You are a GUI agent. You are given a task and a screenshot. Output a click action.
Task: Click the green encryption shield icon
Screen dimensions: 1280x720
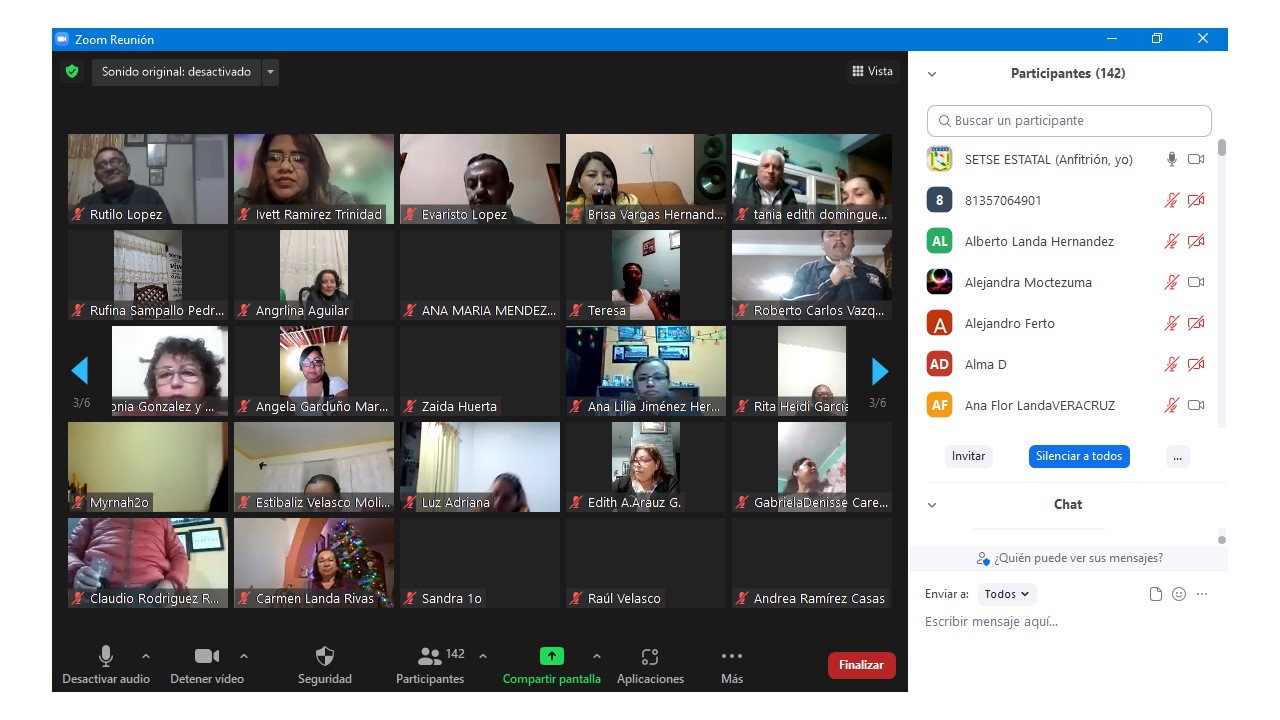71,72
